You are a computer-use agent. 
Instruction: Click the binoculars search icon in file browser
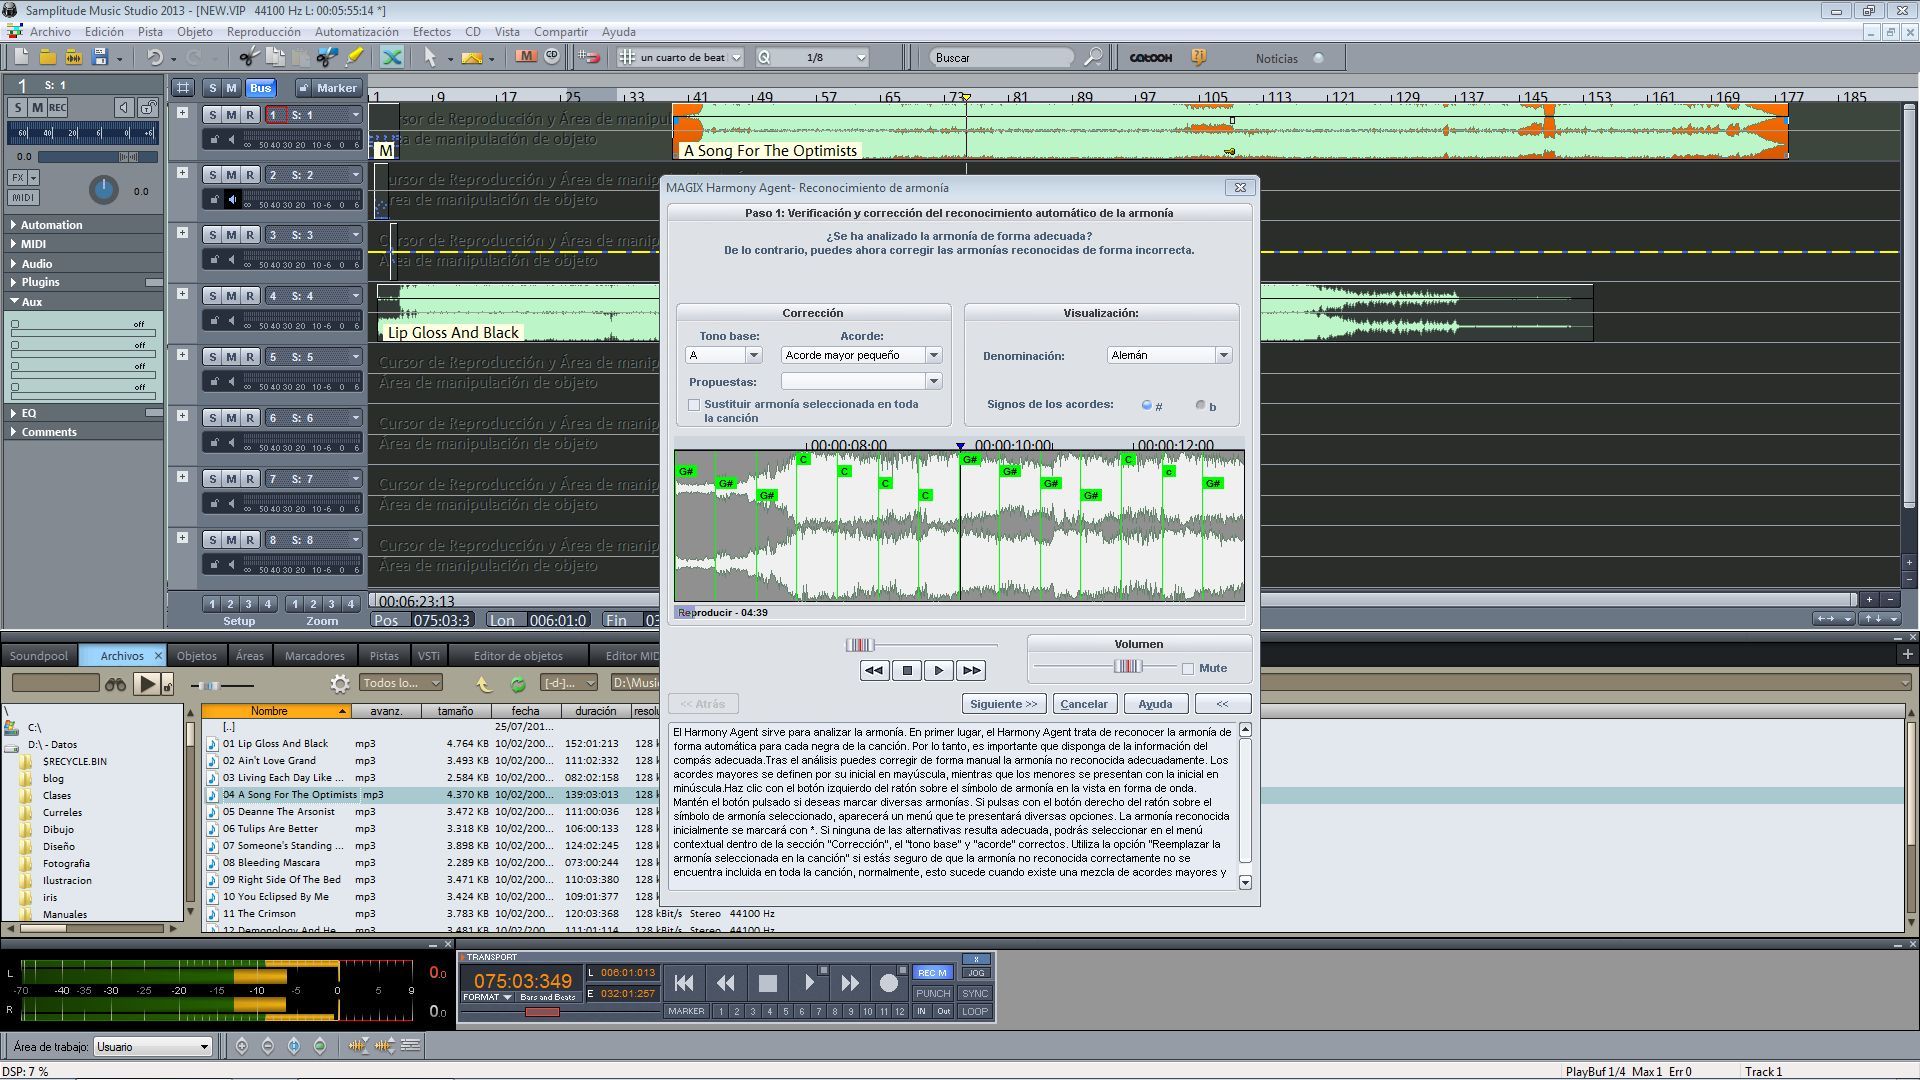(x=115, y=684)
